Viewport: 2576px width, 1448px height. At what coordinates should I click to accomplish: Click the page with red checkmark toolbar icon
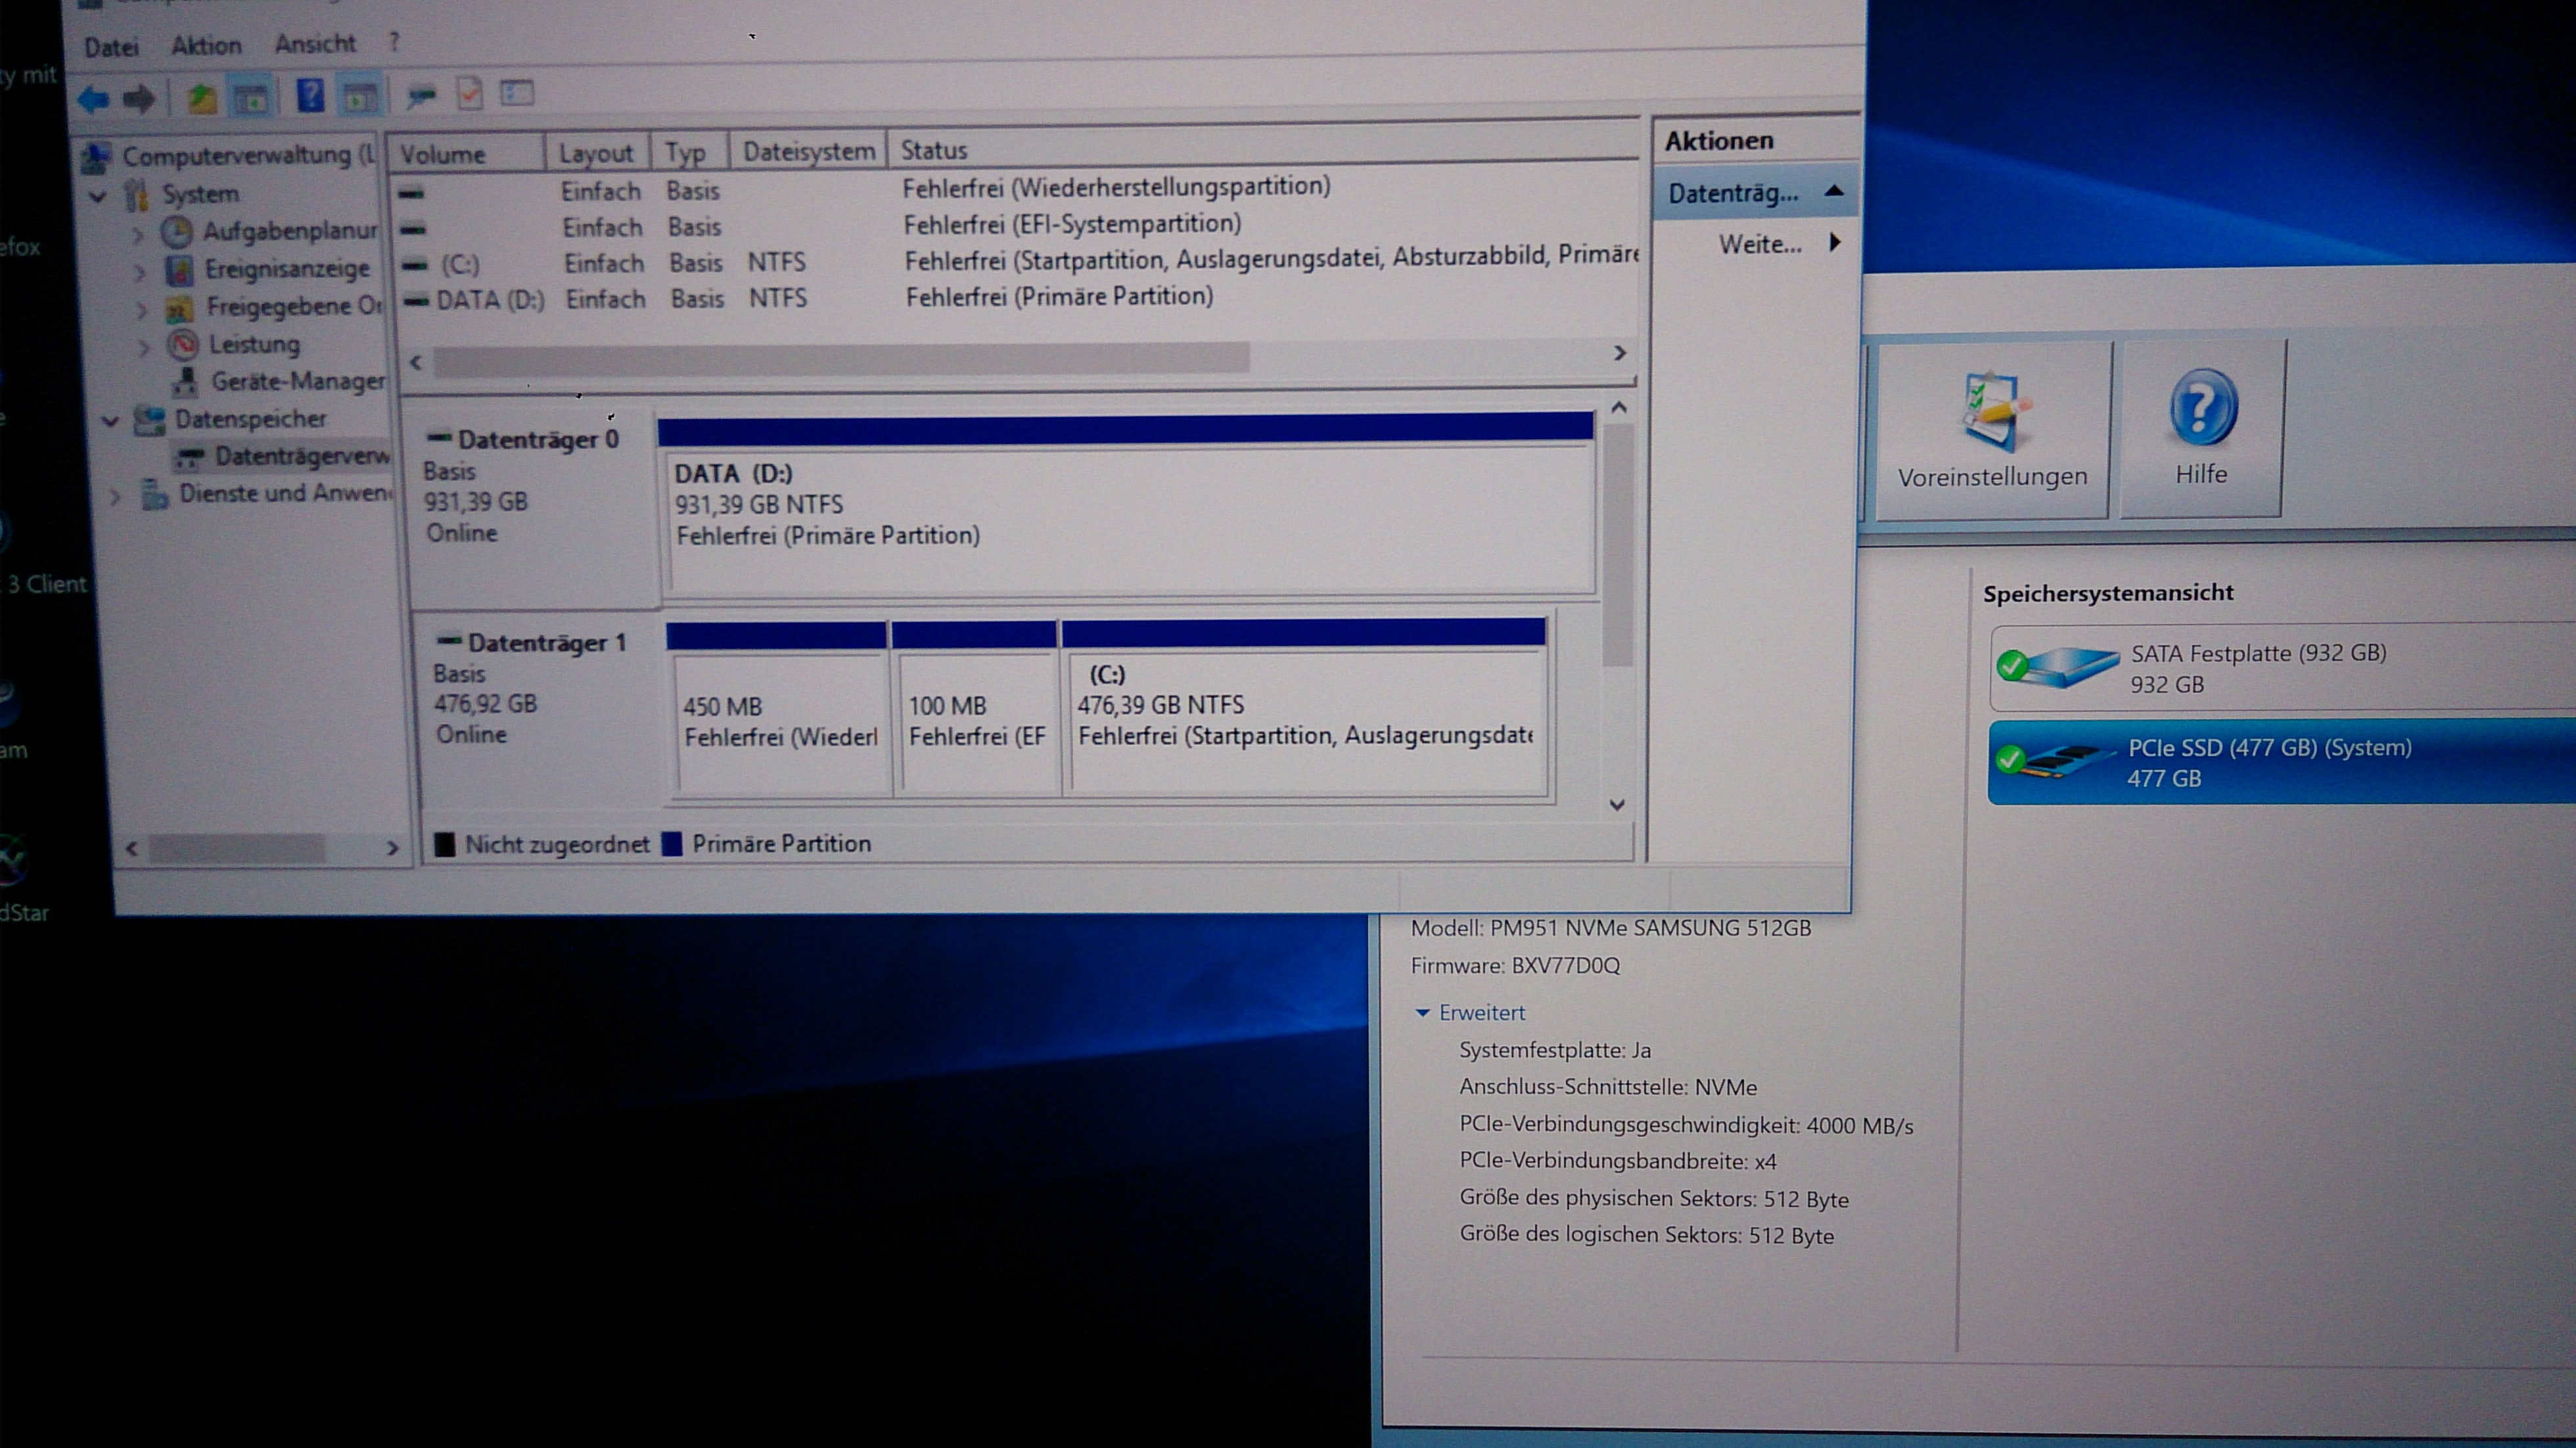[469, 94]
